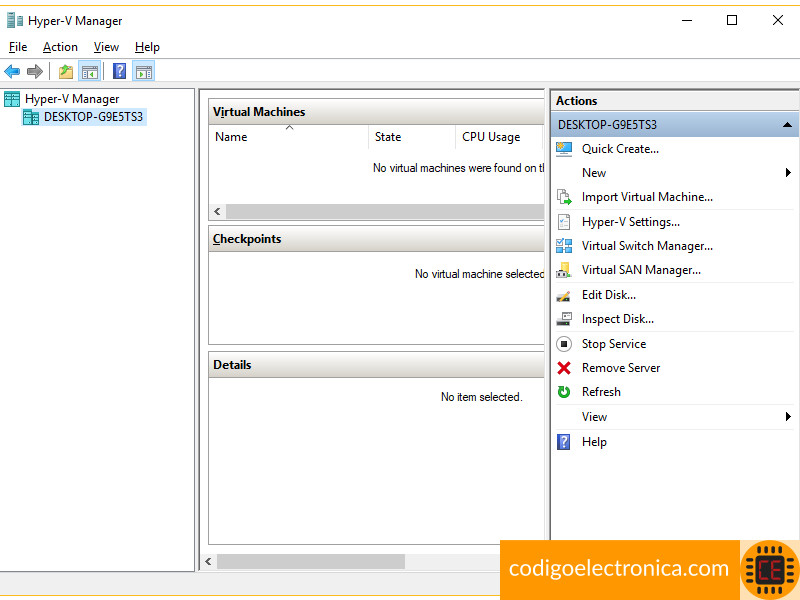Click the Forward arrow toolbar icon
This screenshot has width=800, height=600.
(x=35, y=71)
